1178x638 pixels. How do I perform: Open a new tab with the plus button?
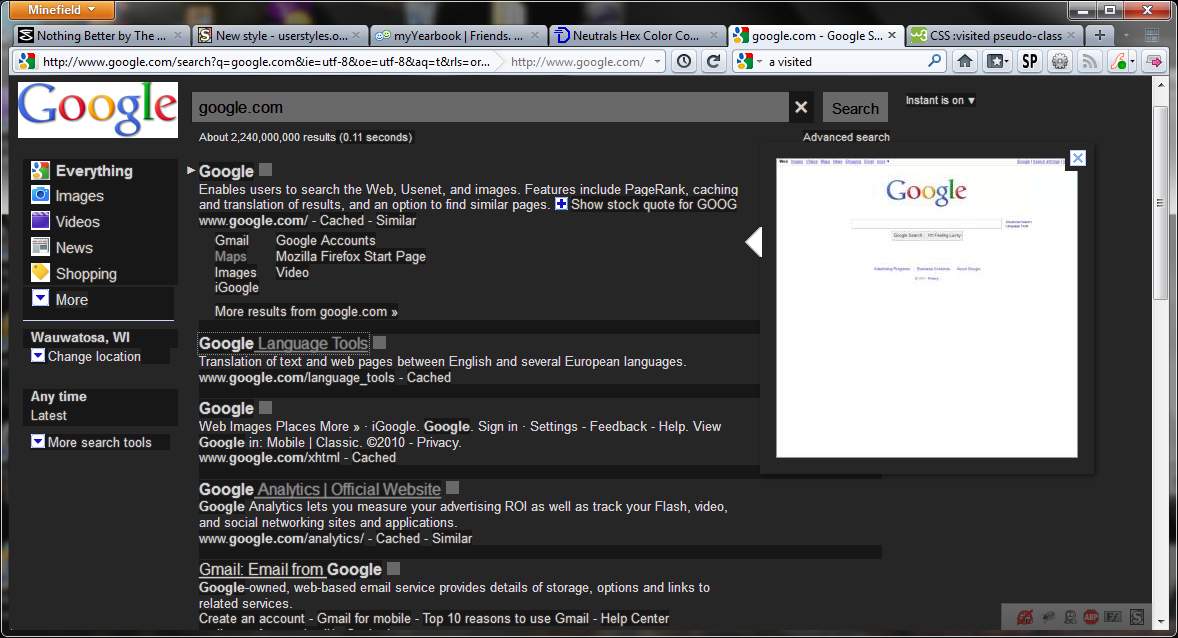pos(1099,35)
